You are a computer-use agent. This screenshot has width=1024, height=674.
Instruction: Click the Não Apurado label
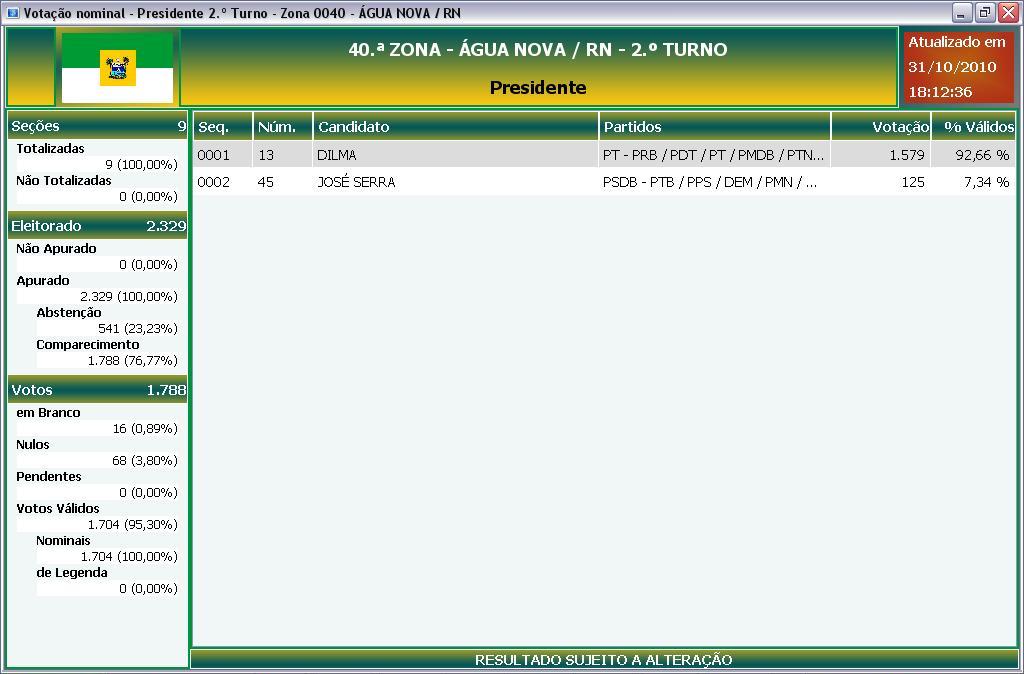(x=56, y=248)
